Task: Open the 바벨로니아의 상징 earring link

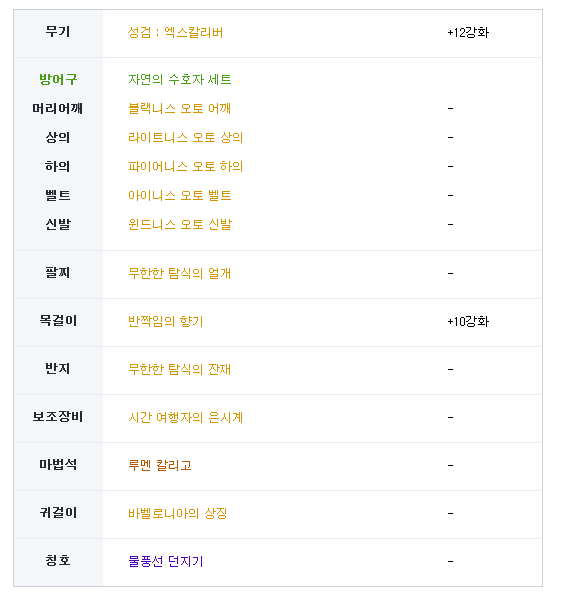Action: click(178, 513)
